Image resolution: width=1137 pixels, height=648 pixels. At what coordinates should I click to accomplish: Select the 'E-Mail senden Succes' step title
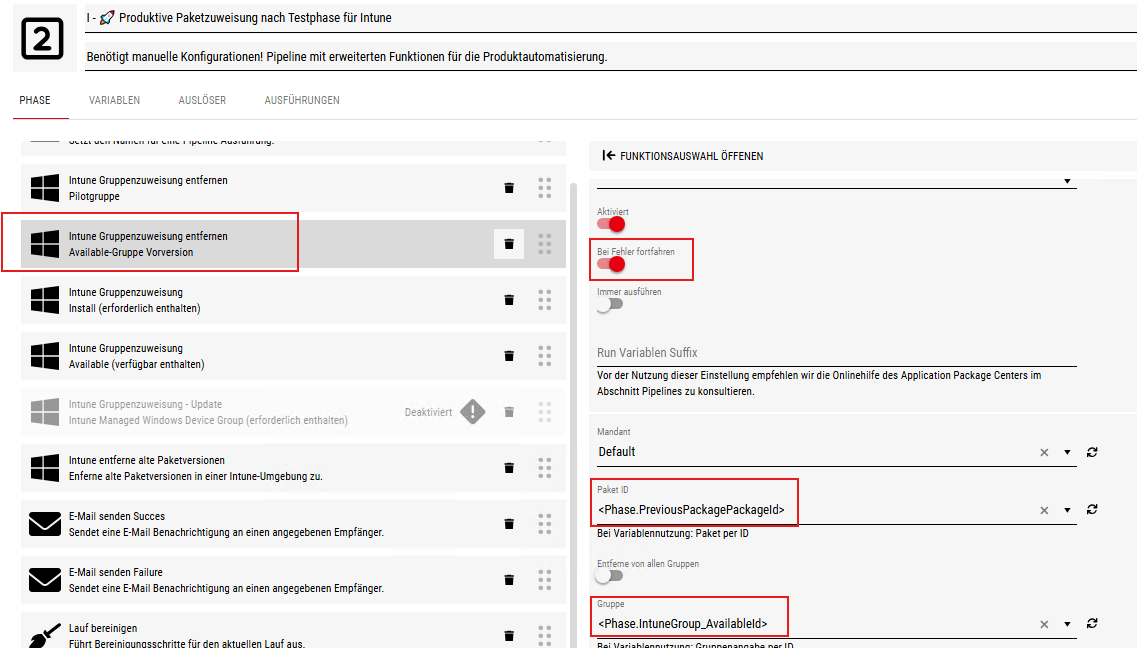[117, 516]
